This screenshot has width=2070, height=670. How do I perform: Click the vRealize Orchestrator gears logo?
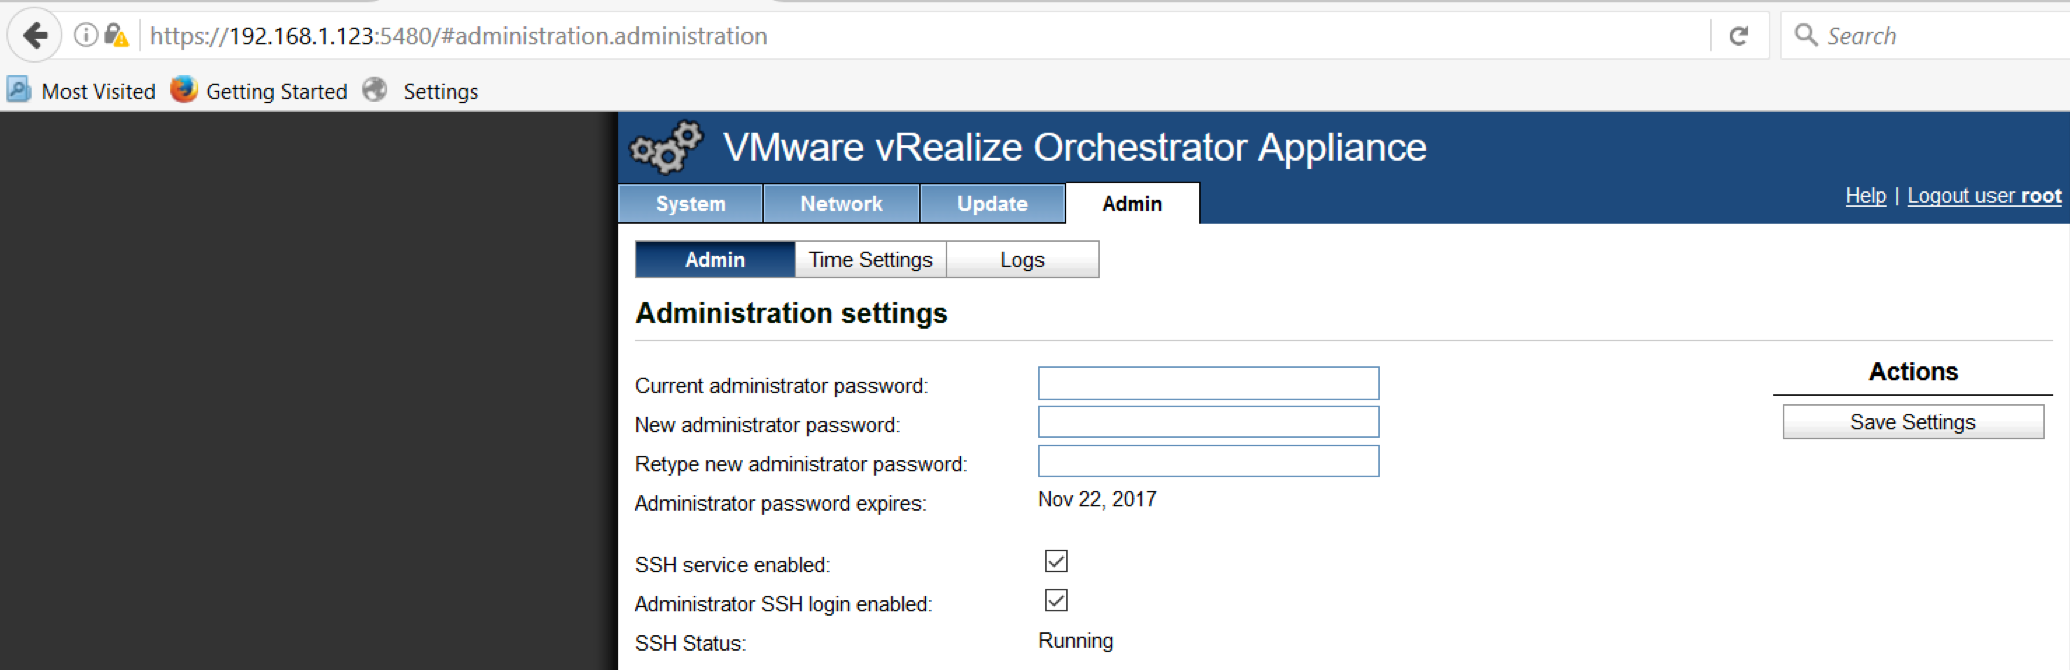tap(666, 147)
